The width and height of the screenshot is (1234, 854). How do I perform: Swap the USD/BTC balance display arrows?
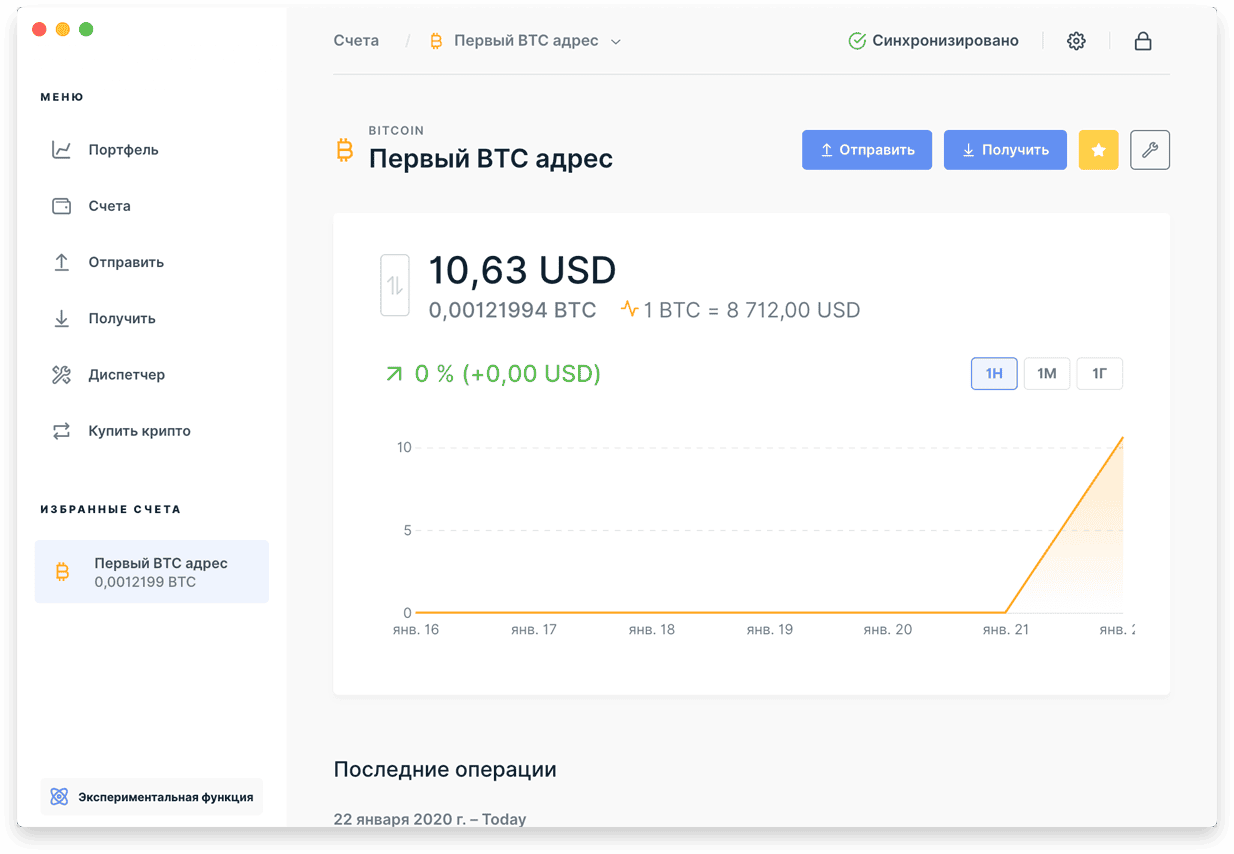(395, 286)
